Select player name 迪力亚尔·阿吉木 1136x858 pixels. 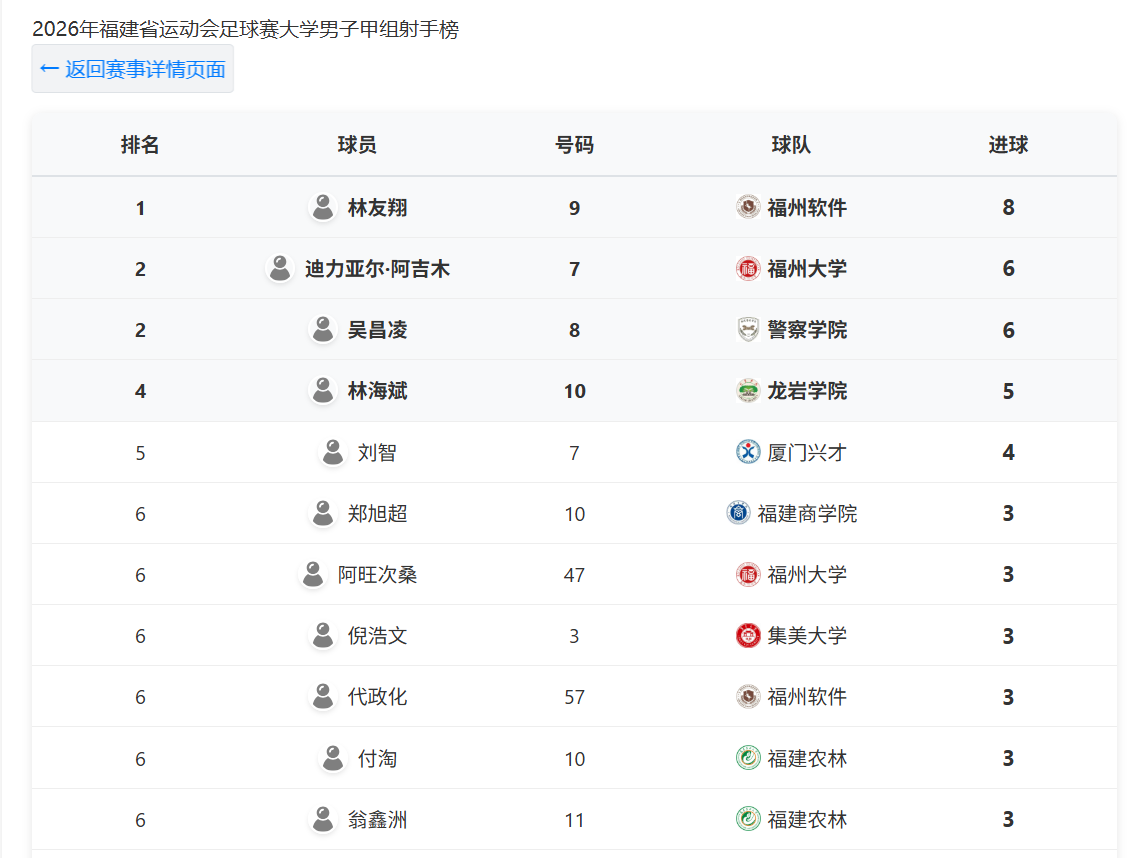pyautogui.click(x=377, y=269)
